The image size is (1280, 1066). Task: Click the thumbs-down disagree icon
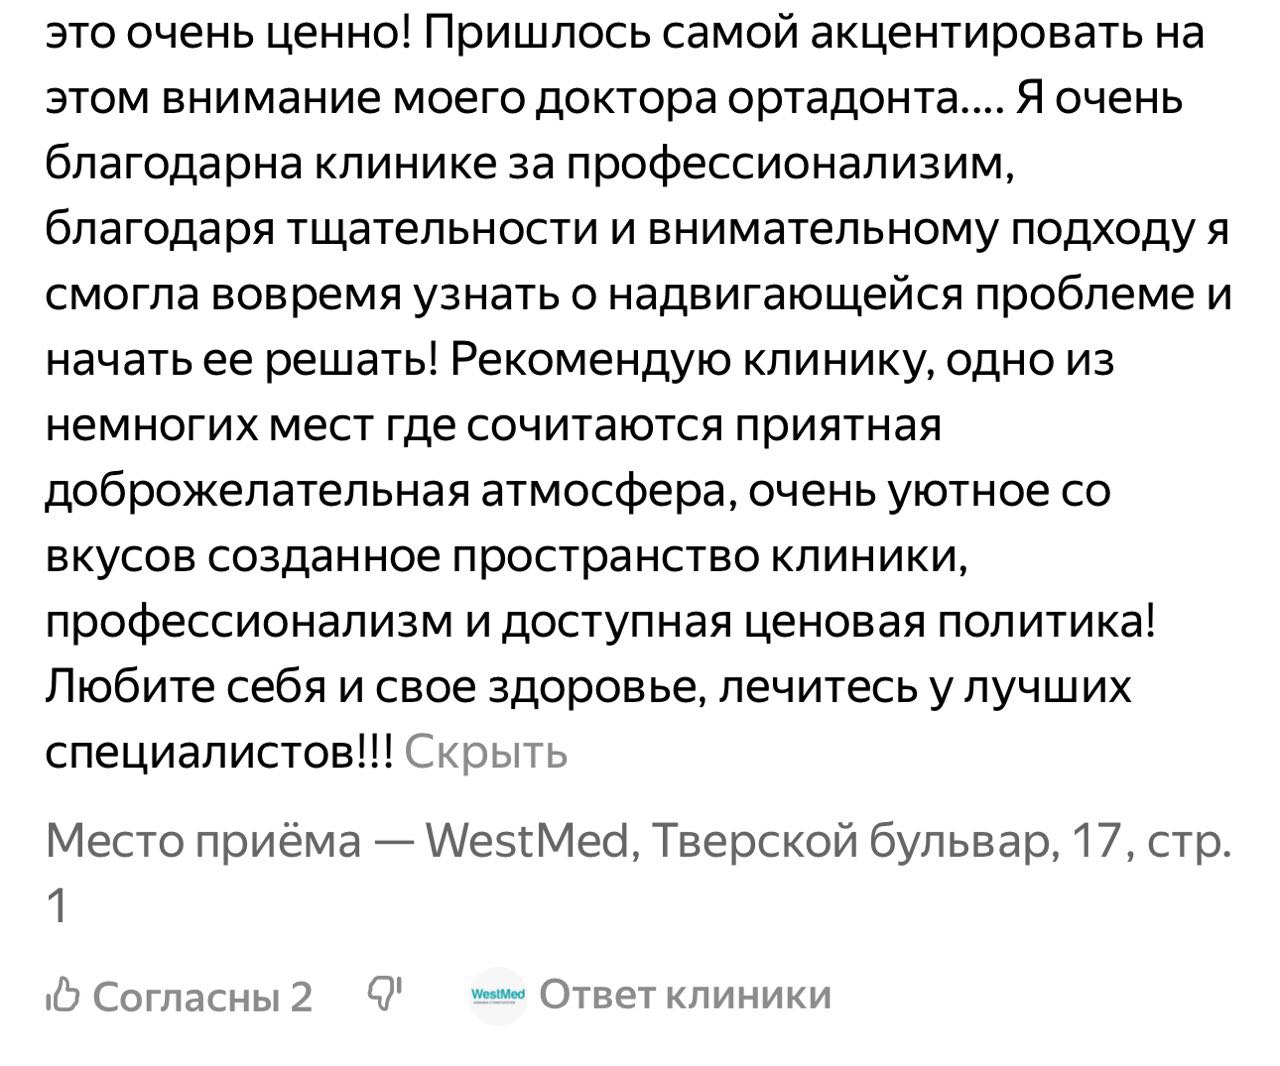(384, 992)
